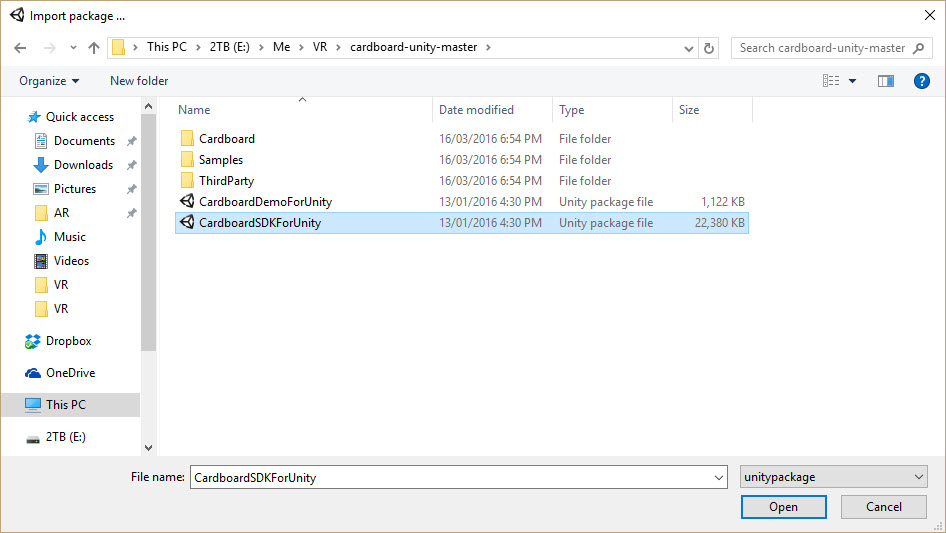Click the New folder button
The height and width of the screenshot is (533, 946).
click(139, 81)
